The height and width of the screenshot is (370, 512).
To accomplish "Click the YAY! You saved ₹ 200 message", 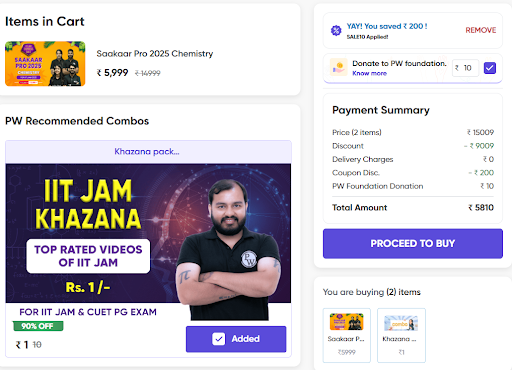I will pyautogui.click(x=387, y=26).
